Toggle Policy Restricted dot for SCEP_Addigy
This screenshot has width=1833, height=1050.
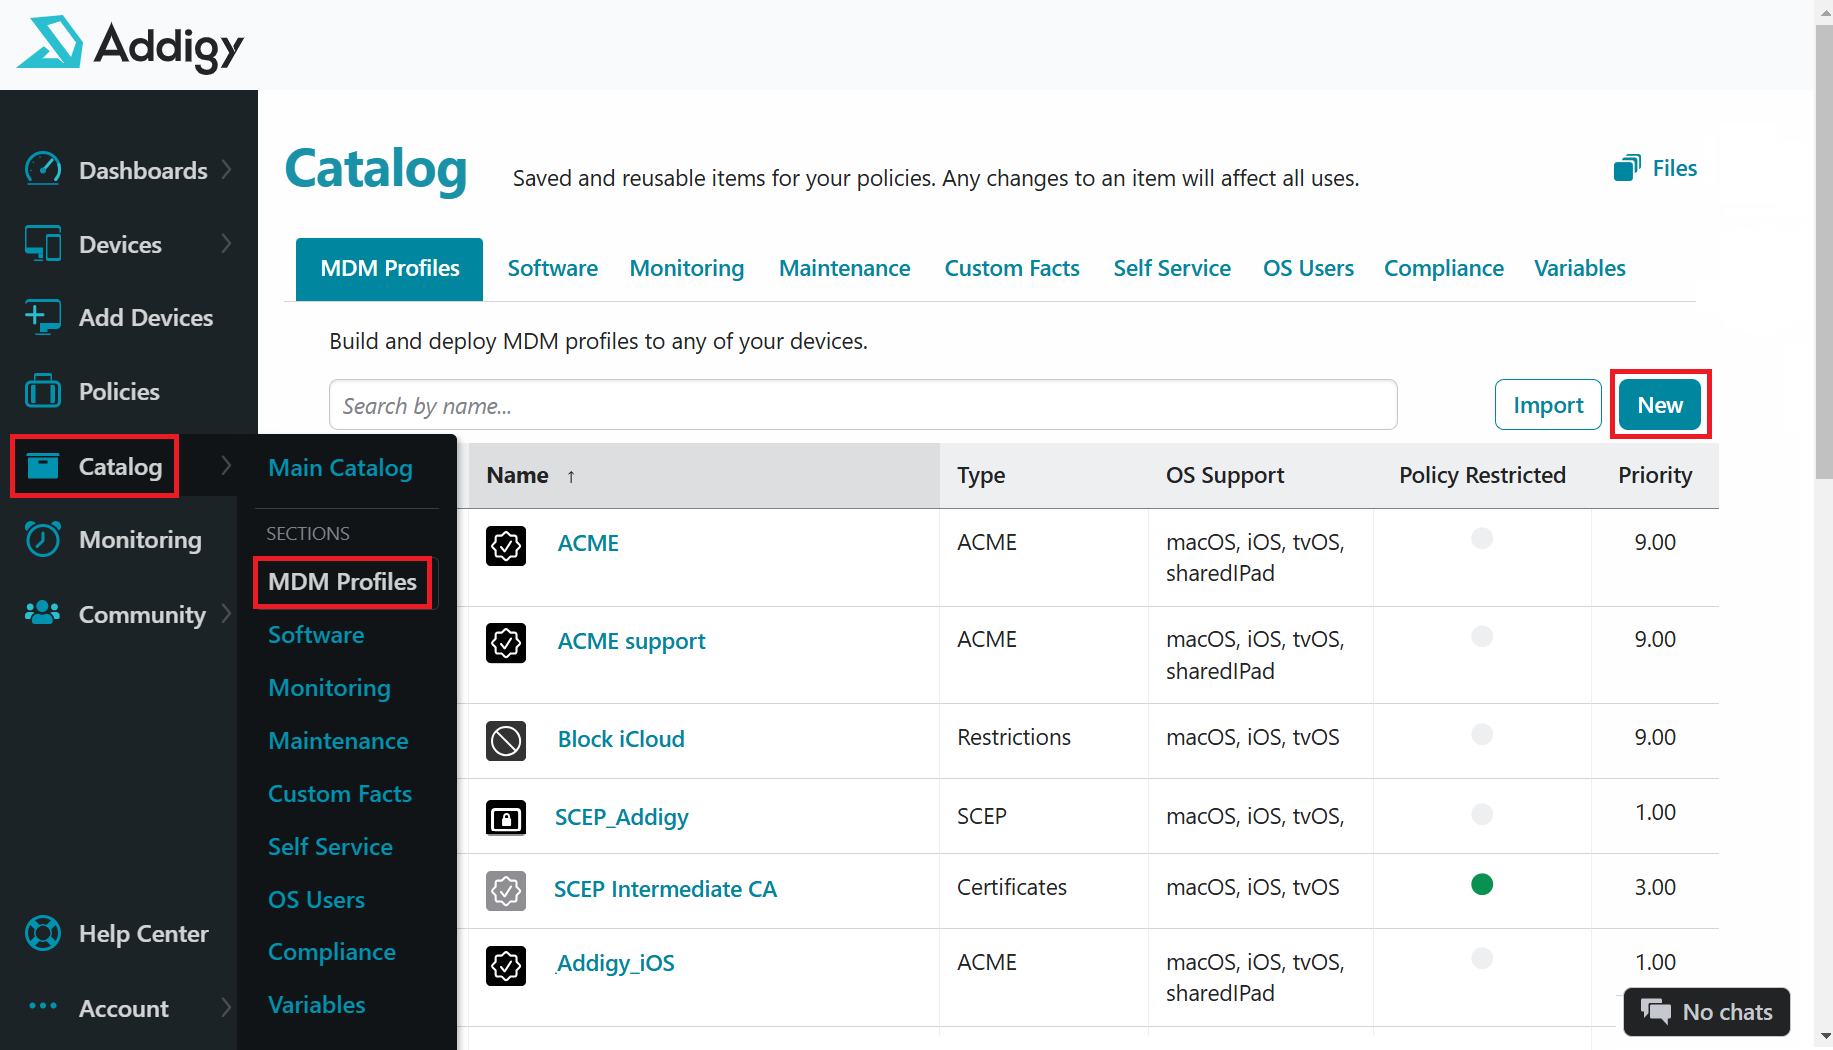tap(1482, 813)
